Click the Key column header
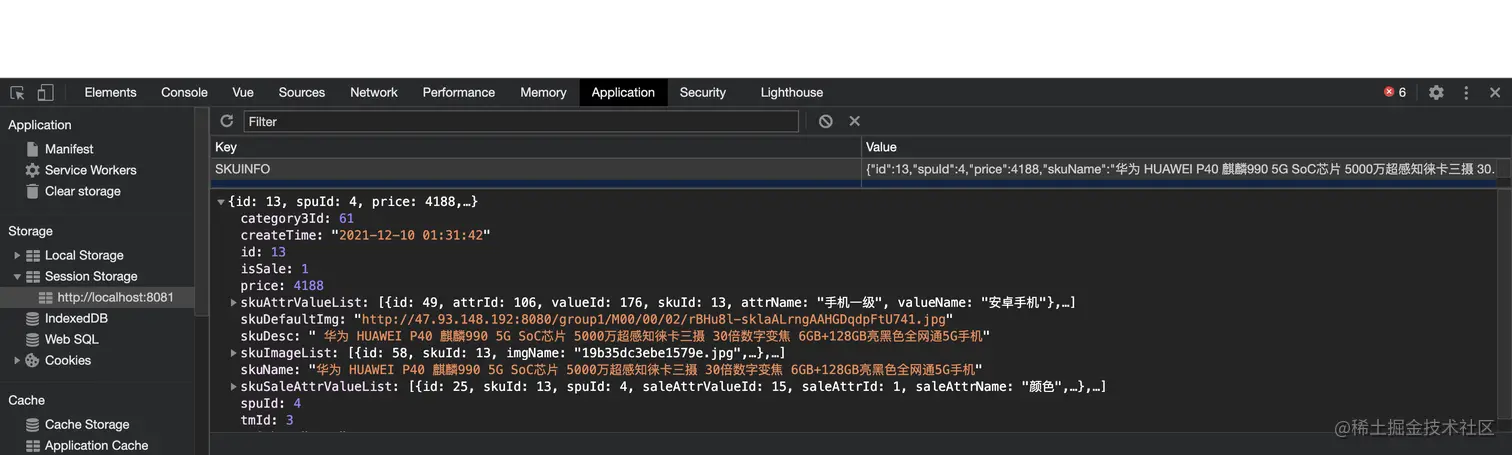The image size is (1512, 455). point(536,147)
